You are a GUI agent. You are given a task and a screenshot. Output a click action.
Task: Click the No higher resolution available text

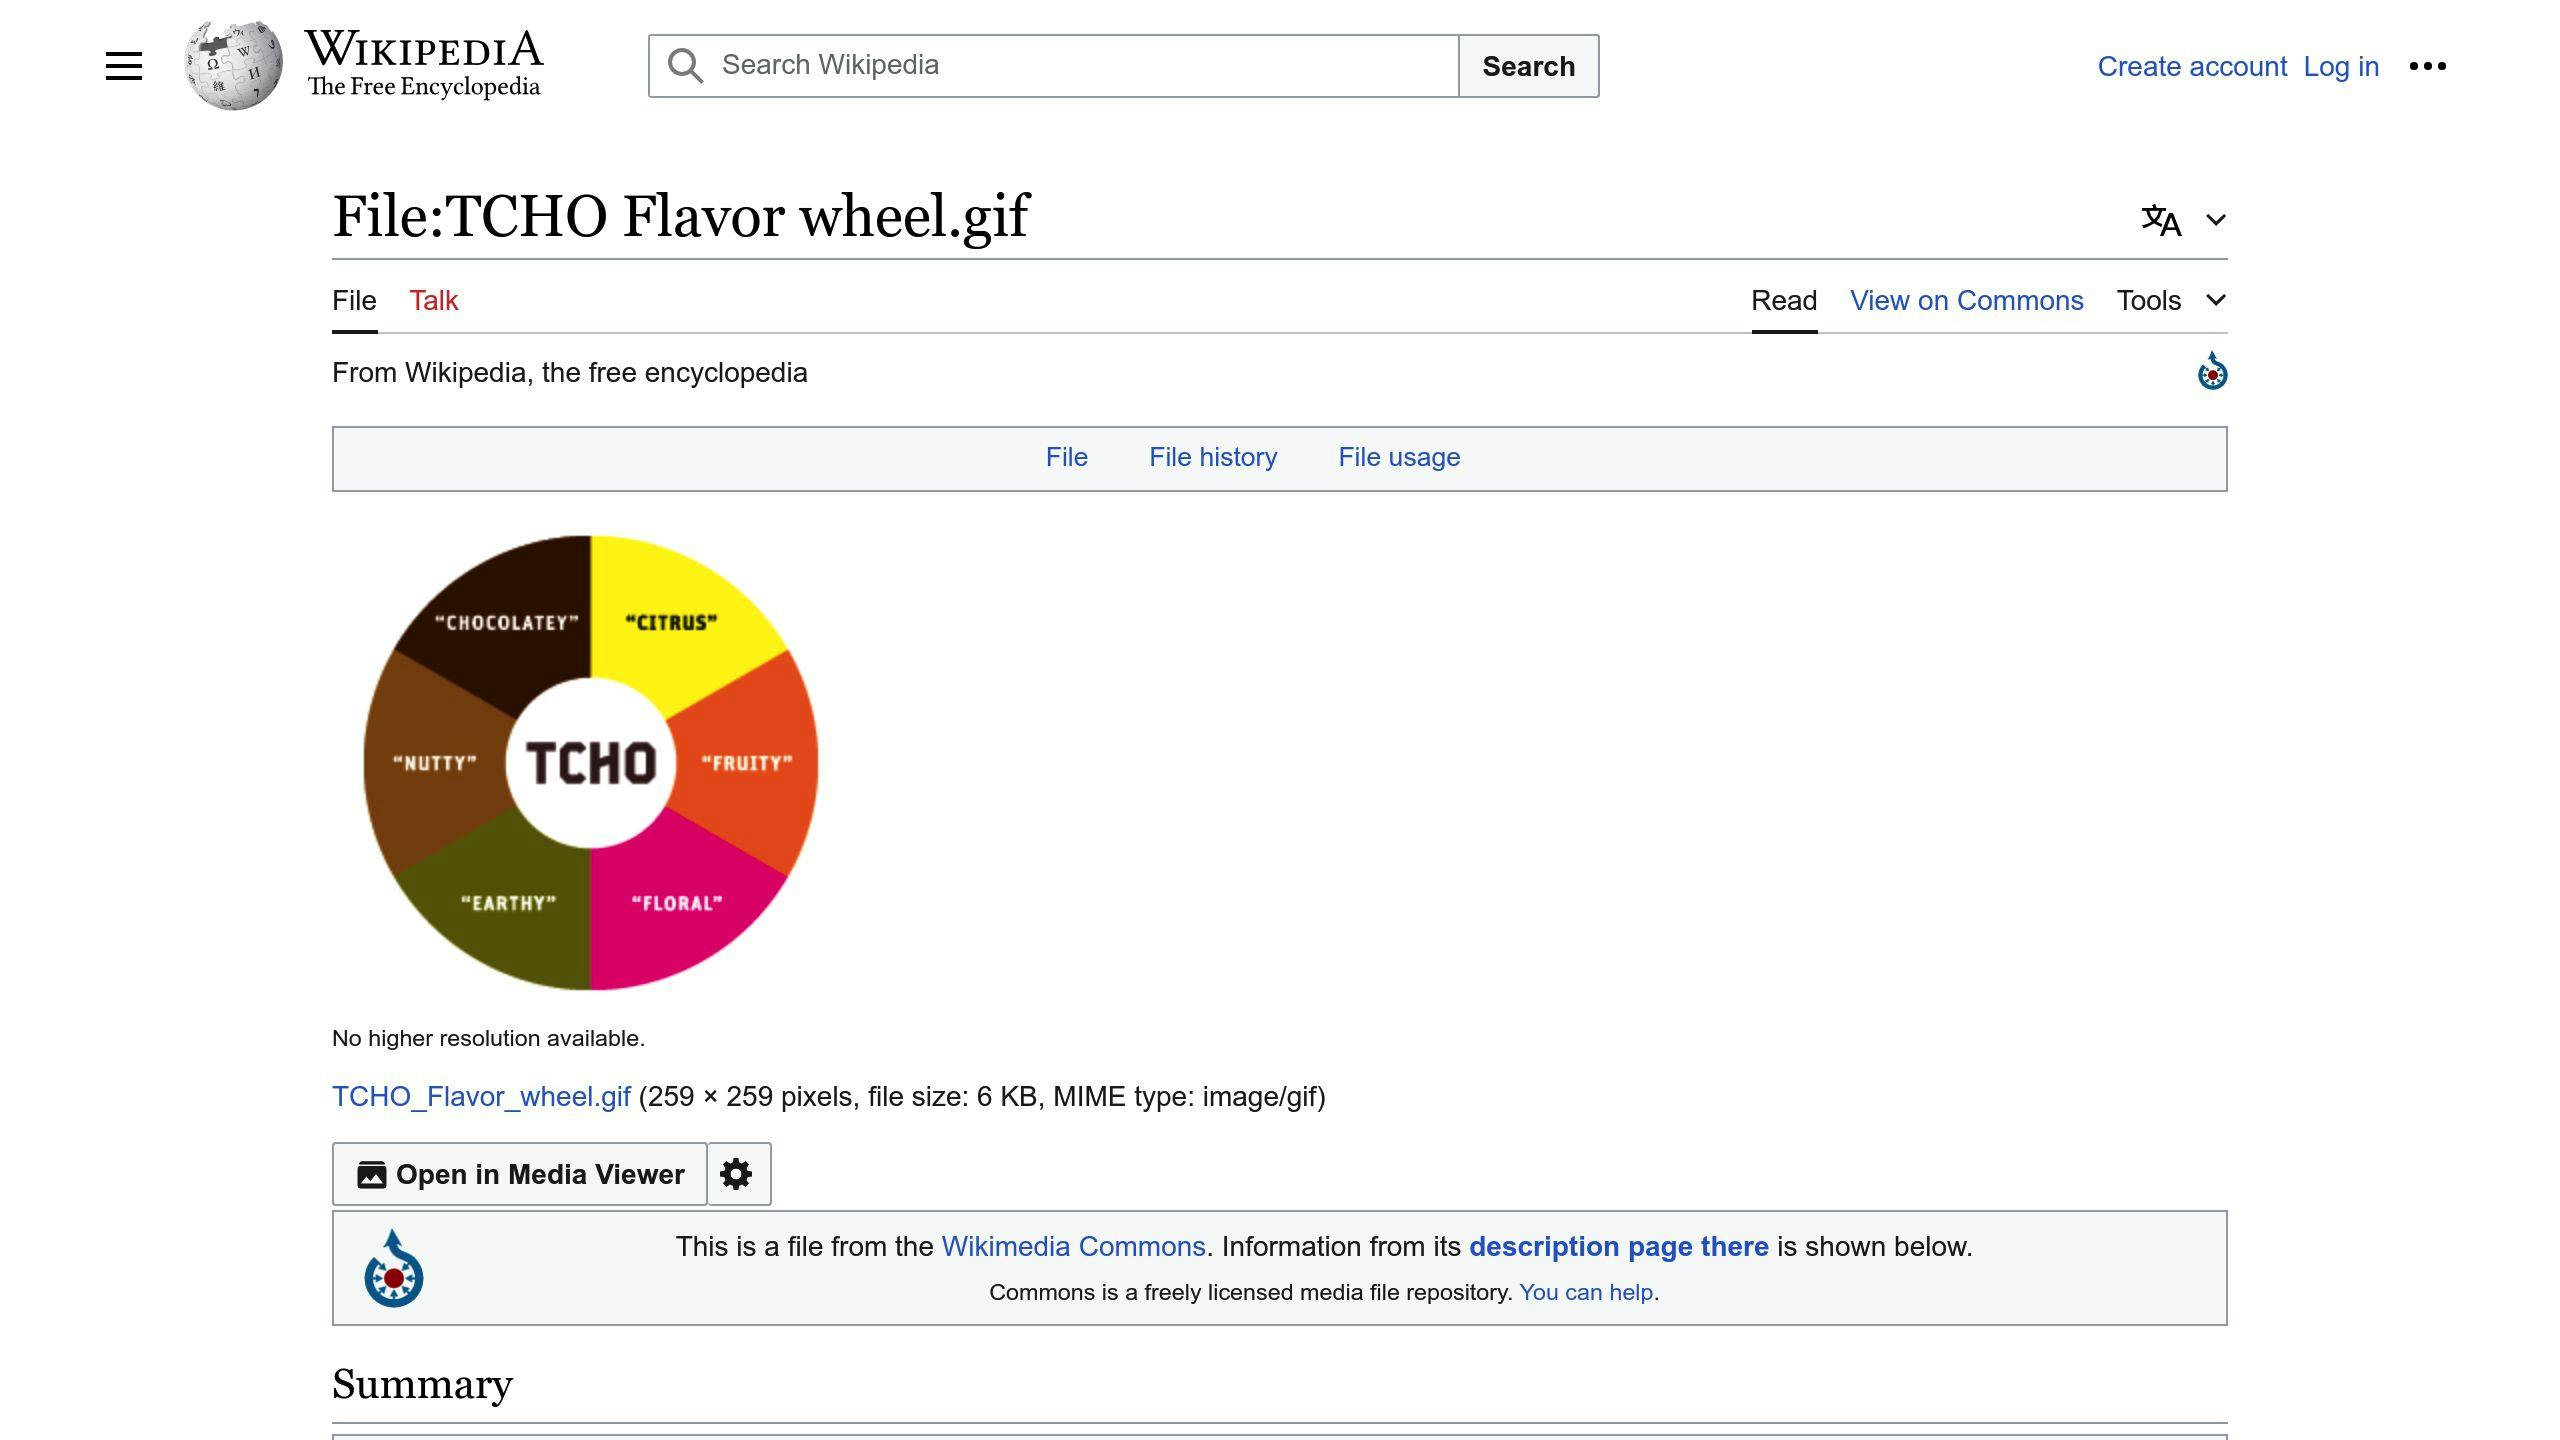(x=488, y=1039)
